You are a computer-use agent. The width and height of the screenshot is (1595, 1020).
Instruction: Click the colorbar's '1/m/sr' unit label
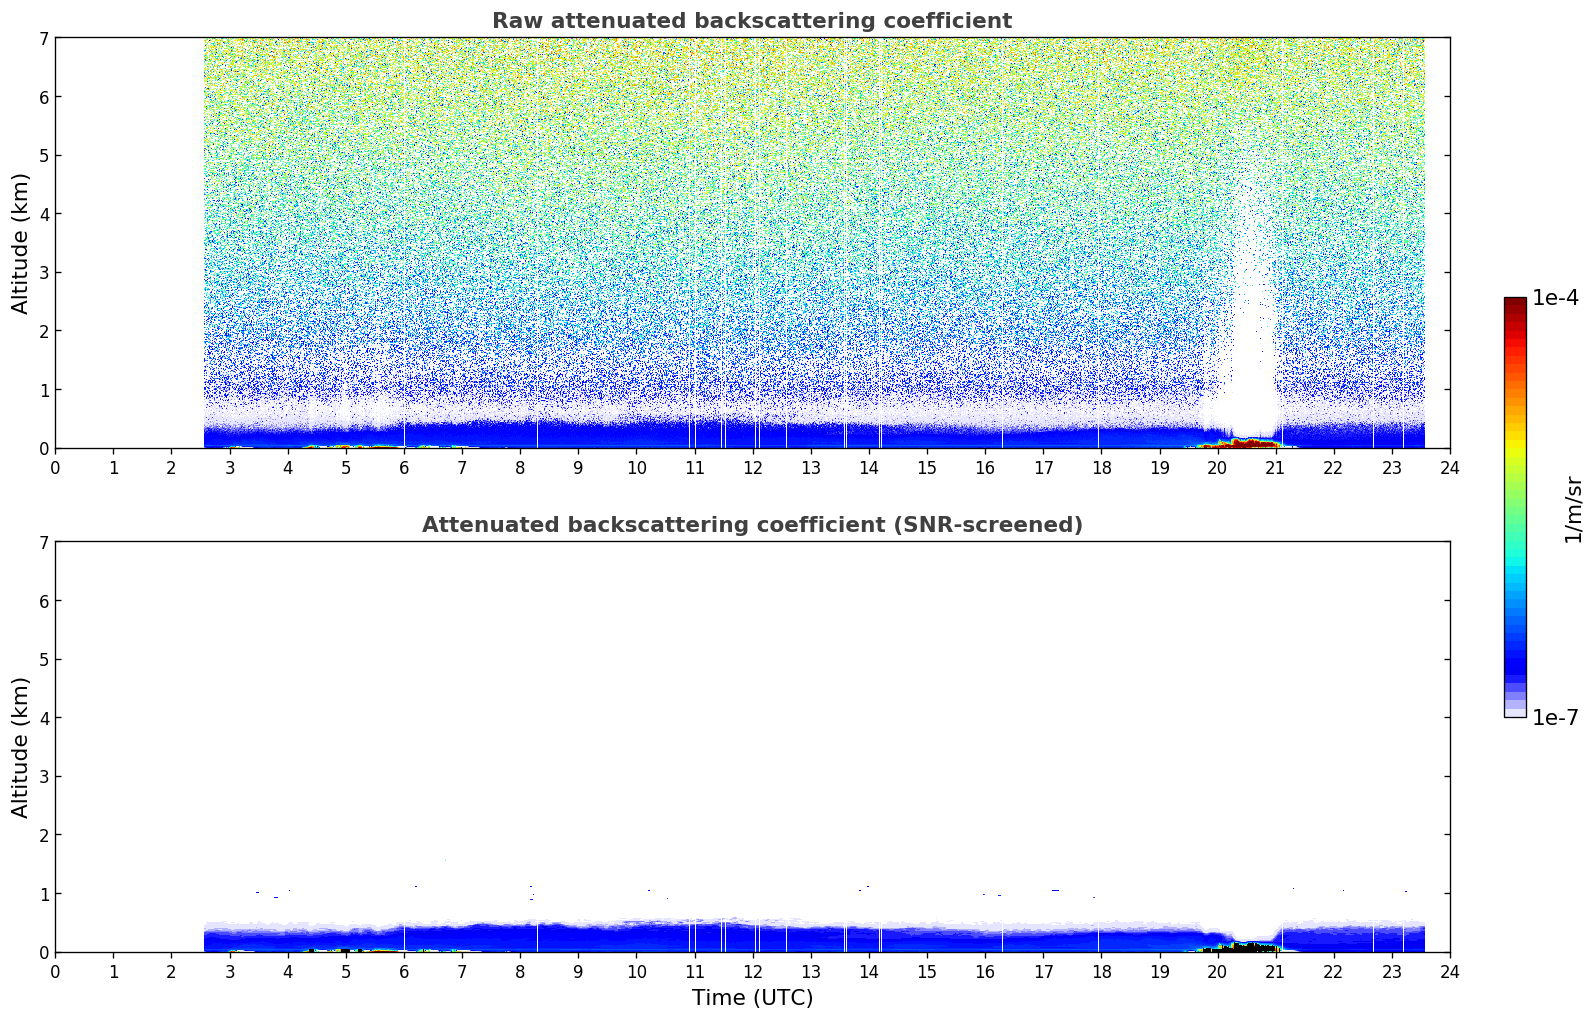1574,509
